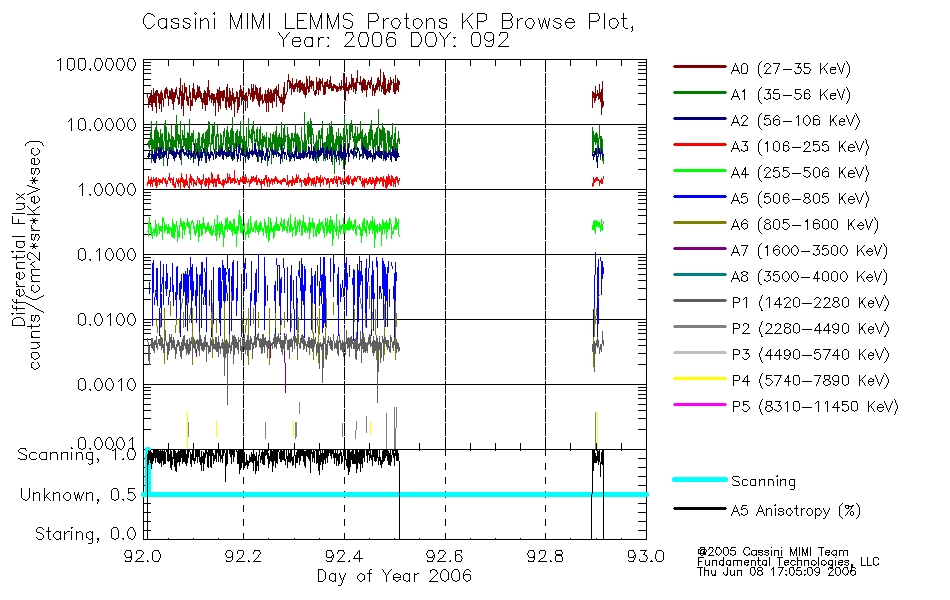Click the yellow P4 legend line swatch

click(700, 379)
